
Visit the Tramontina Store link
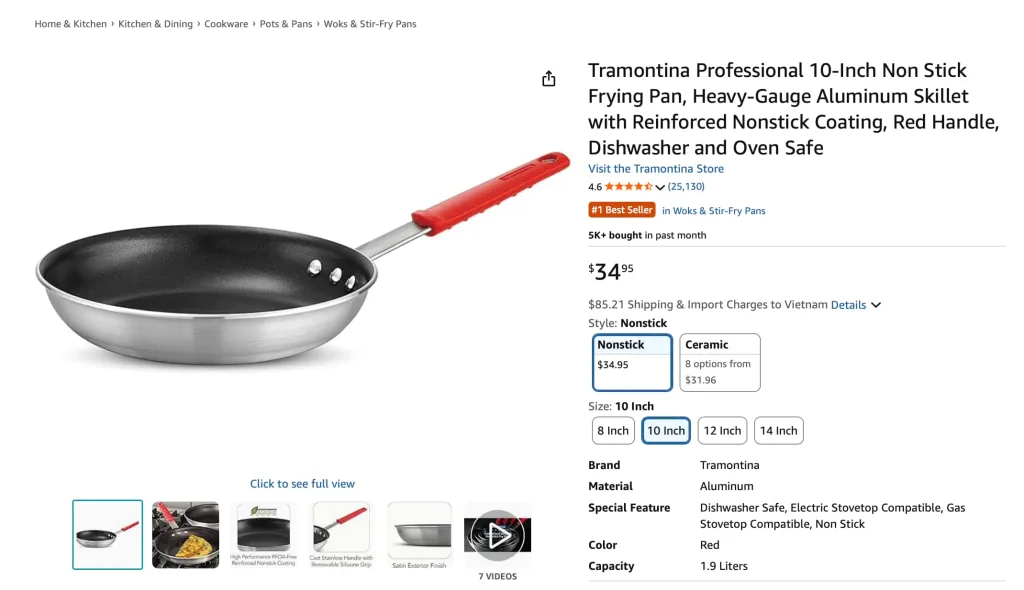(656, 169)
